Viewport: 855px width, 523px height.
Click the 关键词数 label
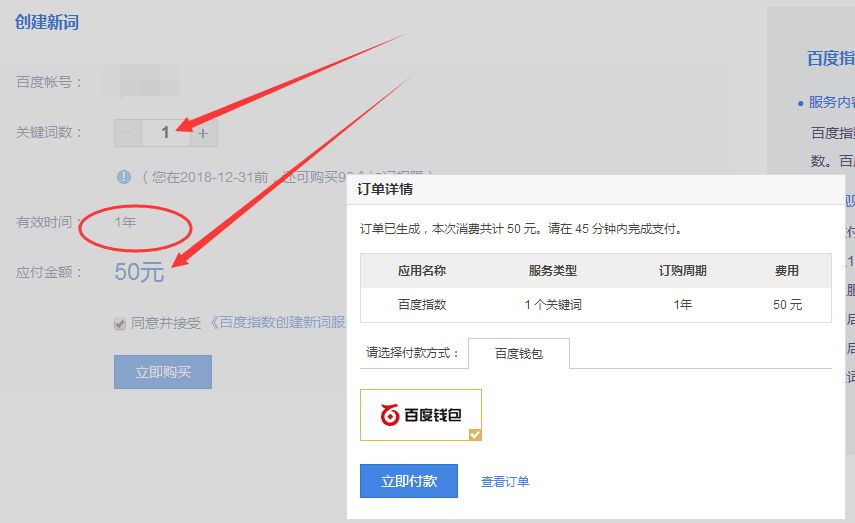(49, 132)
